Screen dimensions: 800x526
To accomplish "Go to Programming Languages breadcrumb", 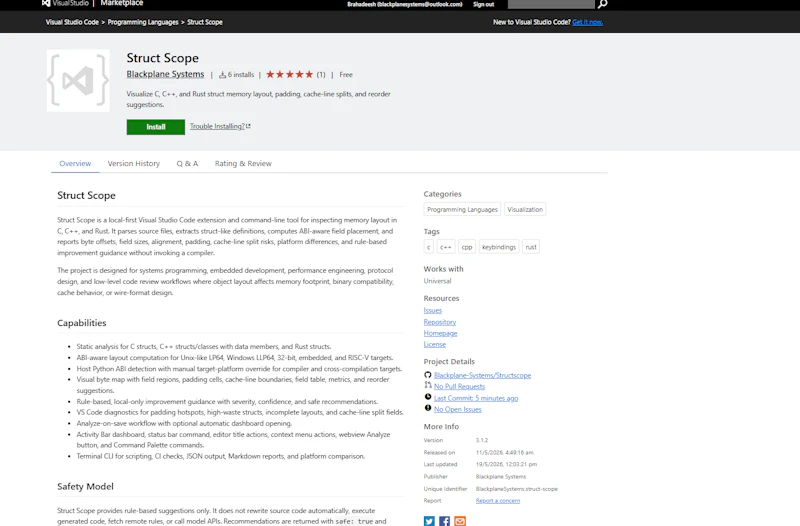I will click(x=143, y=22).
